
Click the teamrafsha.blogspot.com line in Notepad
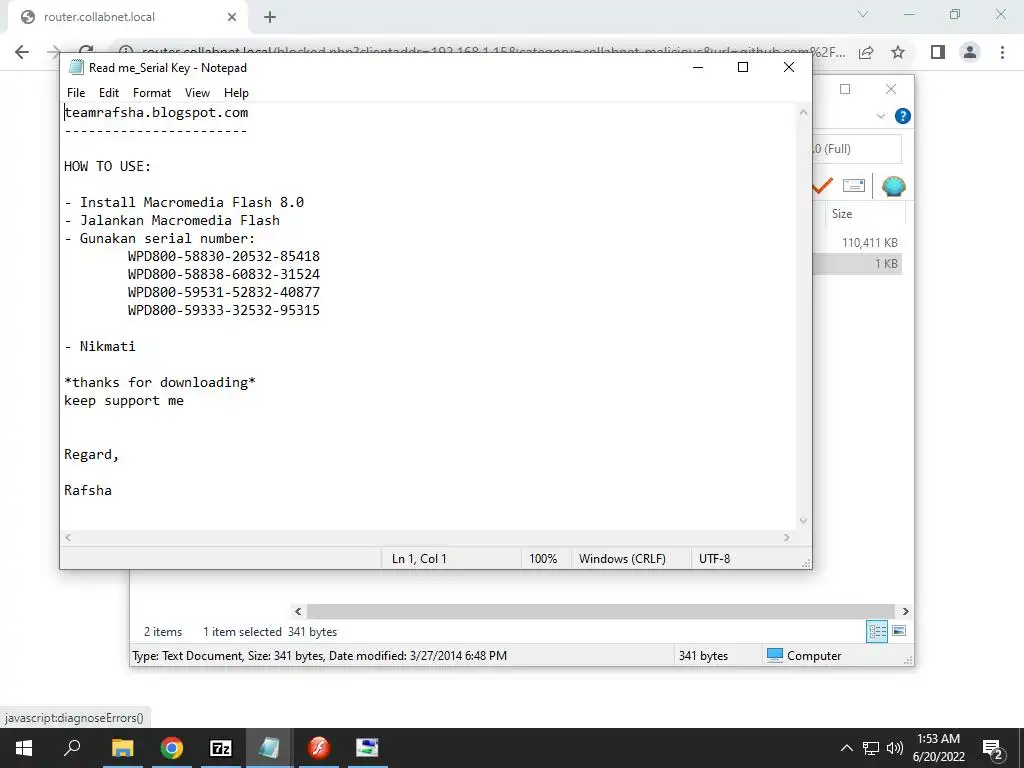(156, 112)
